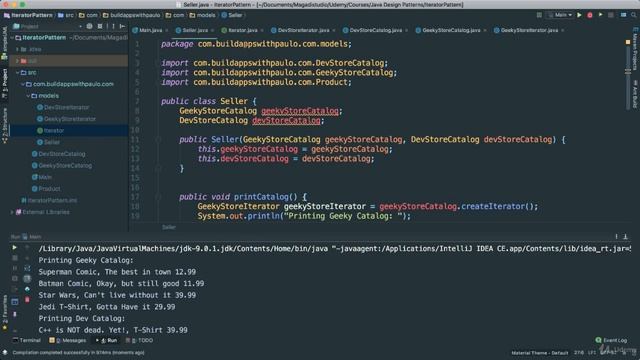Screen dimensions: 640x360
Task: Collapse the src folder
Action: [x=18, y=73]
